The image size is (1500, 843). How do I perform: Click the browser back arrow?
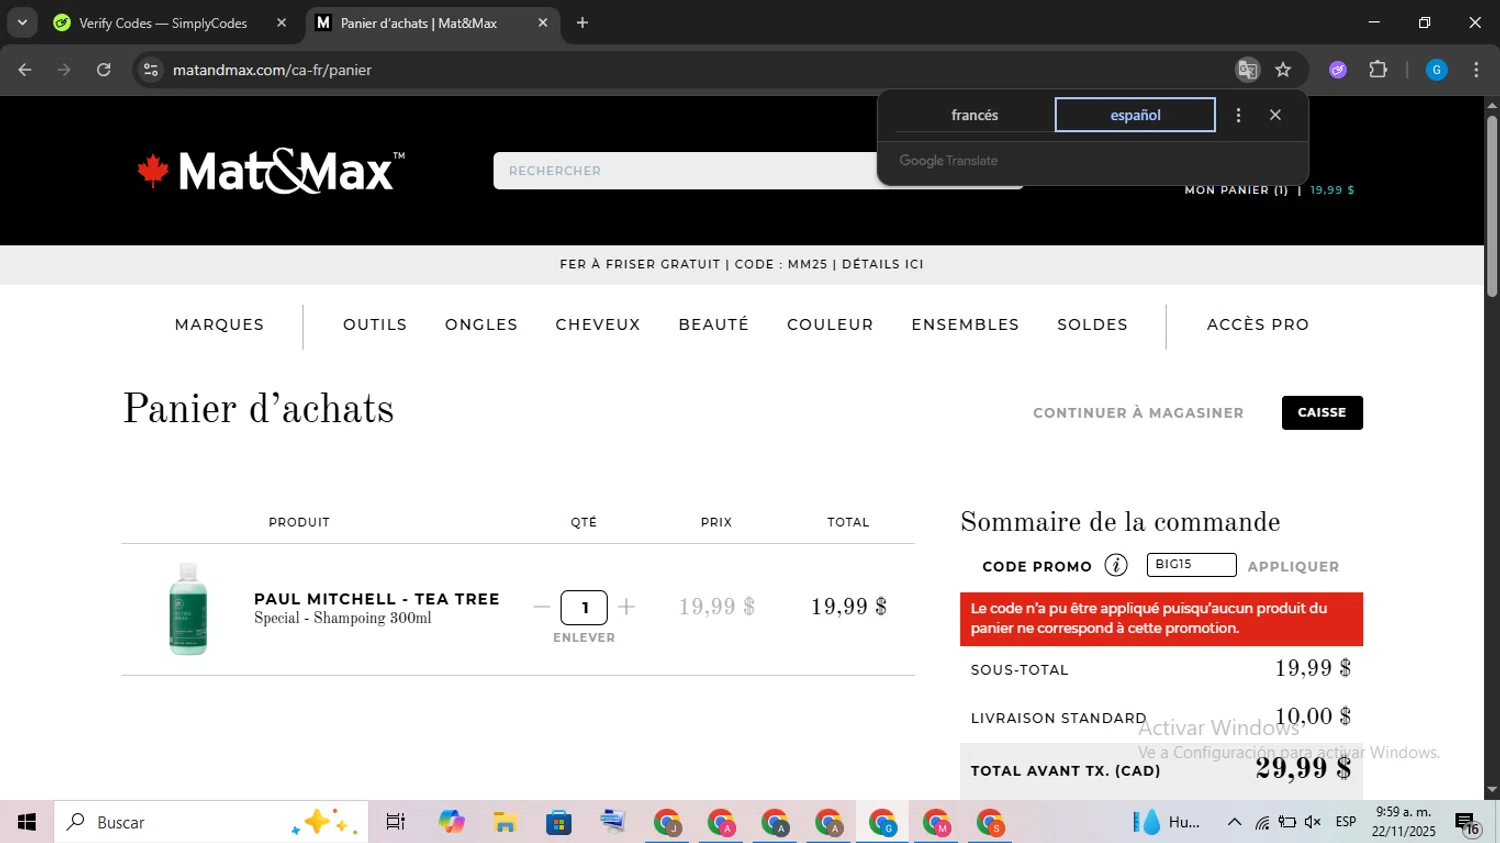click(x=25, y=70)
